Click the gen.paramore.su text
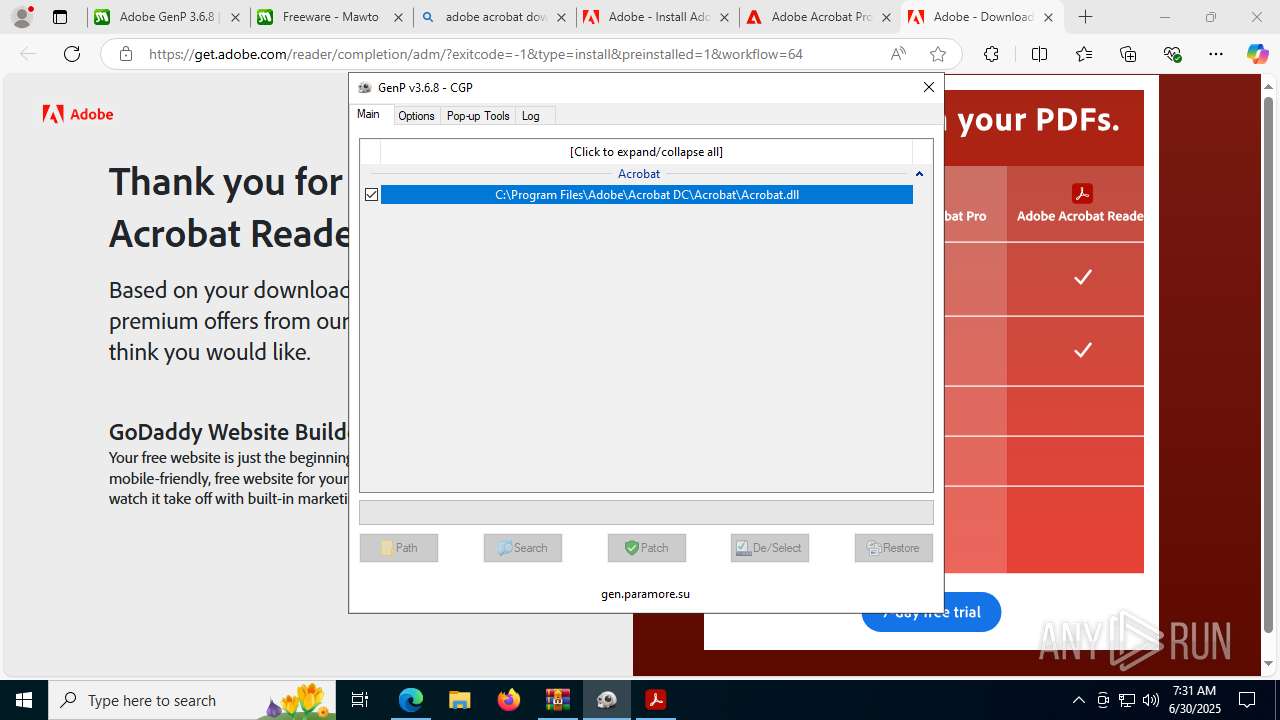The image size is (1280, 720). pos(646,594)
